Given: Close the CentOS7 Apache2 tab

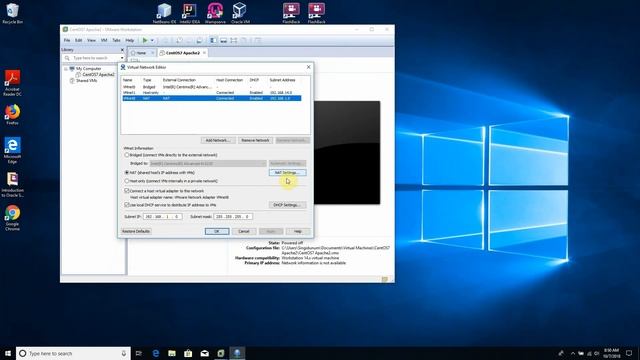Looking at the screenshot, I should [x=204, y=53].
